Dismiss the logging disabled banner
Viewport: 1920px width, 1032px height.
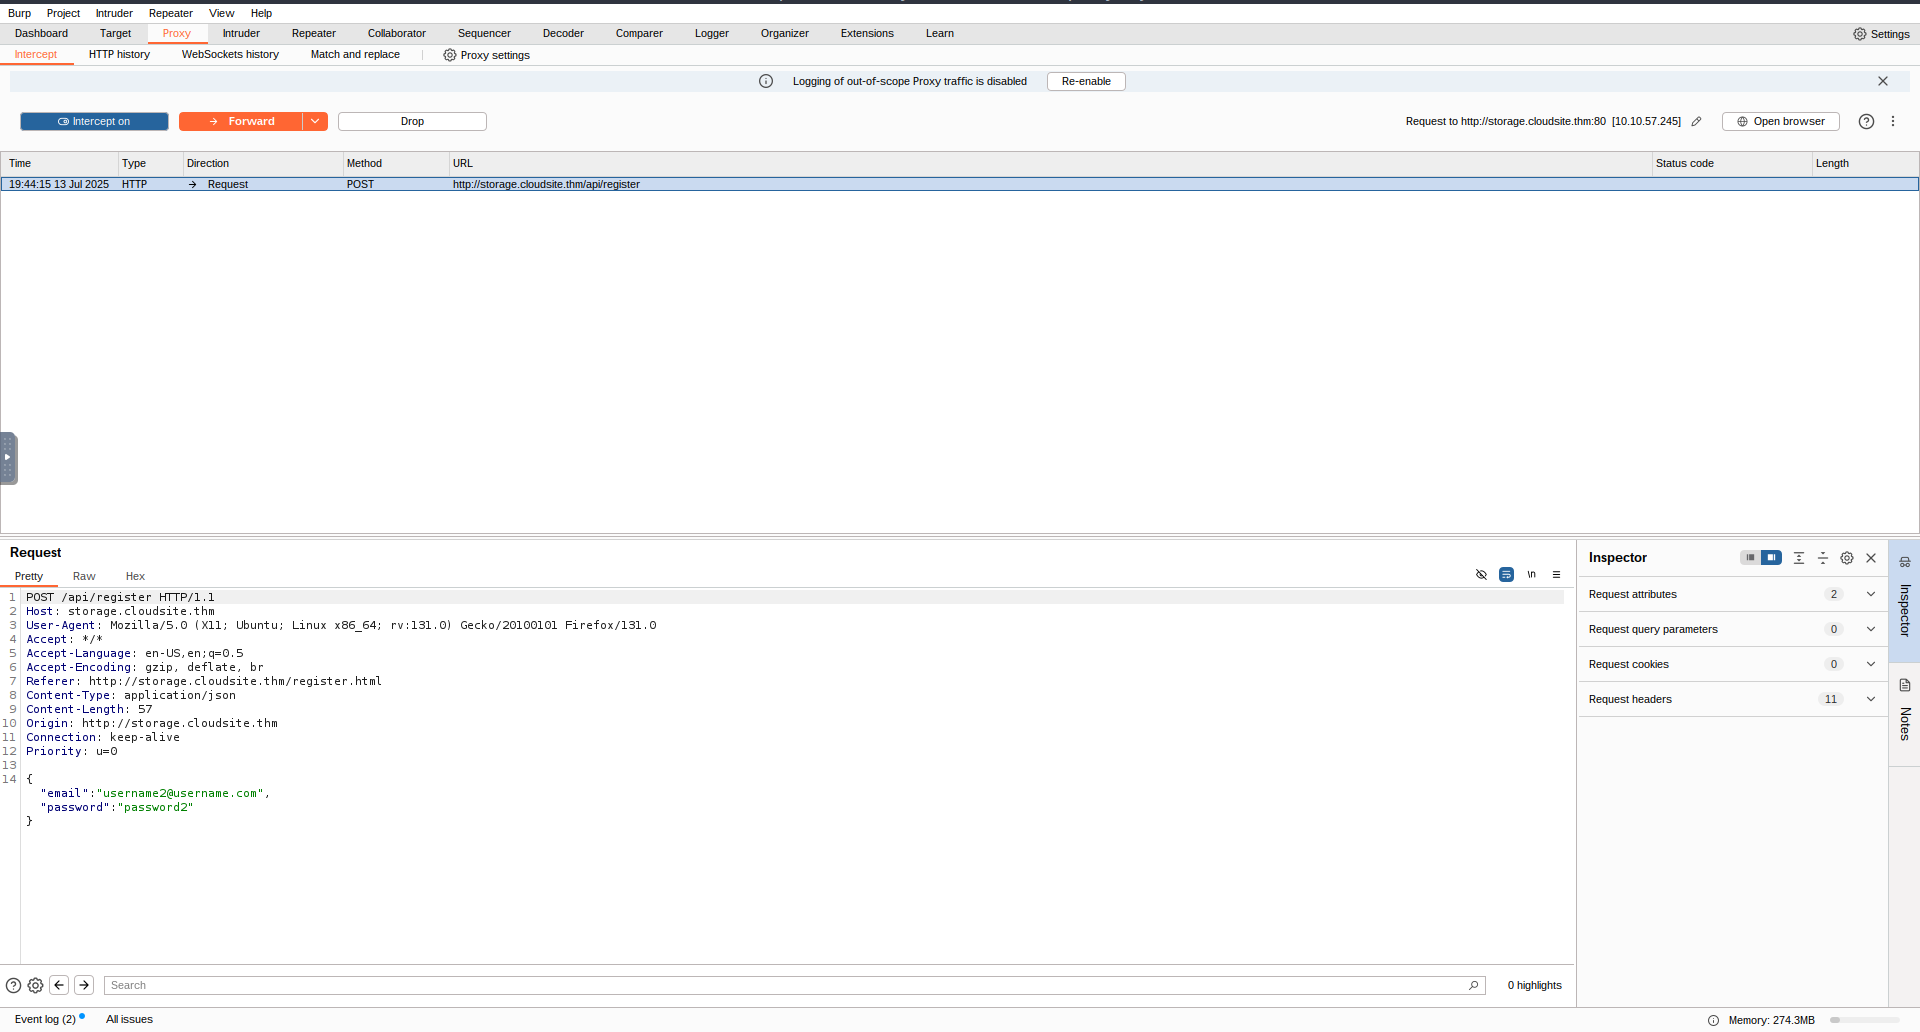click(1883, 81)
